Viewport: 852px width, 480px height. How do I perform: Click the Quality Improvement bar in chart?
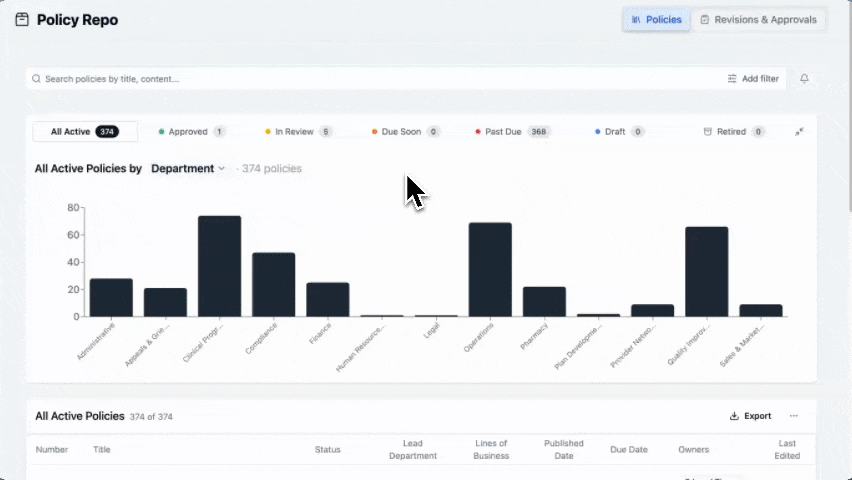tap(706, 272)
